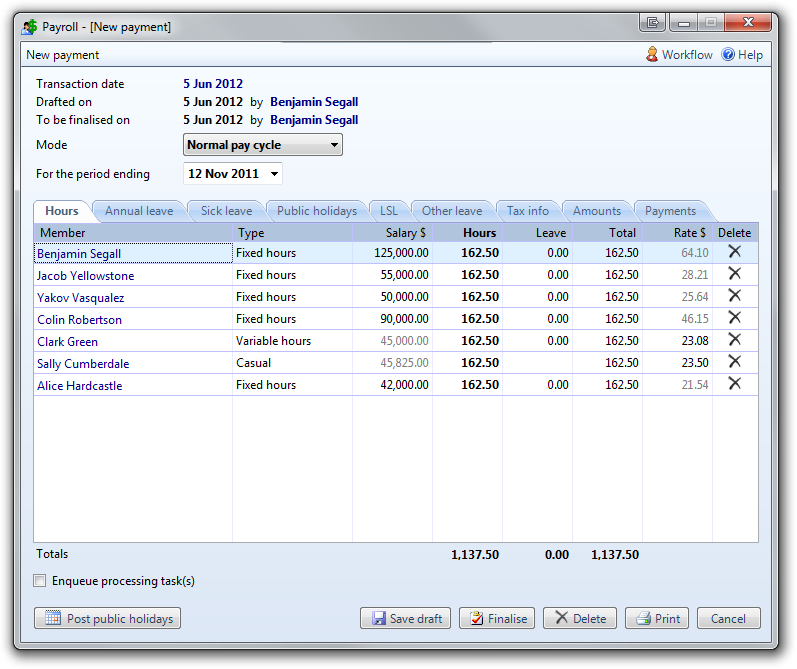Switch to the Annual leave tab
The height and width of the screenshot is (669, 797).
click(x=139, y=211)
